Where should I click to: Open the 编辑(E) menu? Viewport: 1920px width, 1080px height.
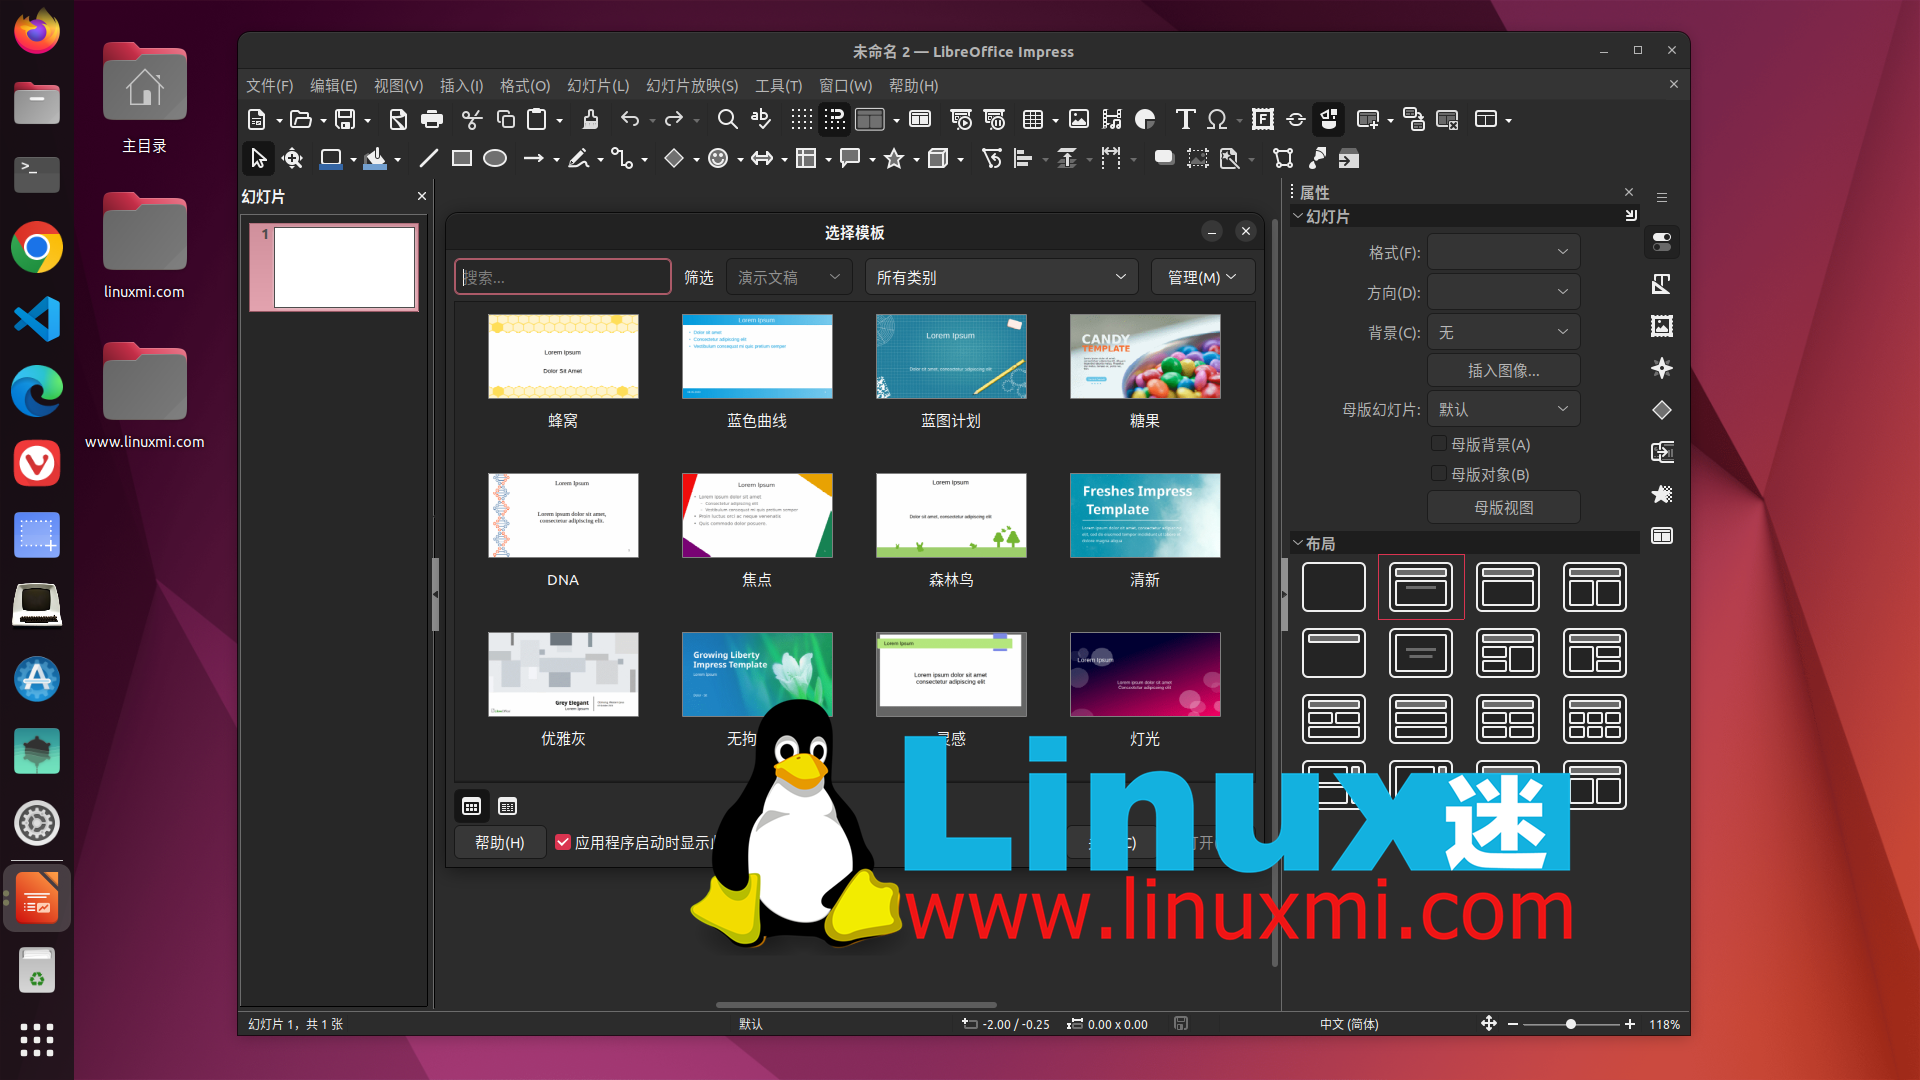tap(333, 86)
